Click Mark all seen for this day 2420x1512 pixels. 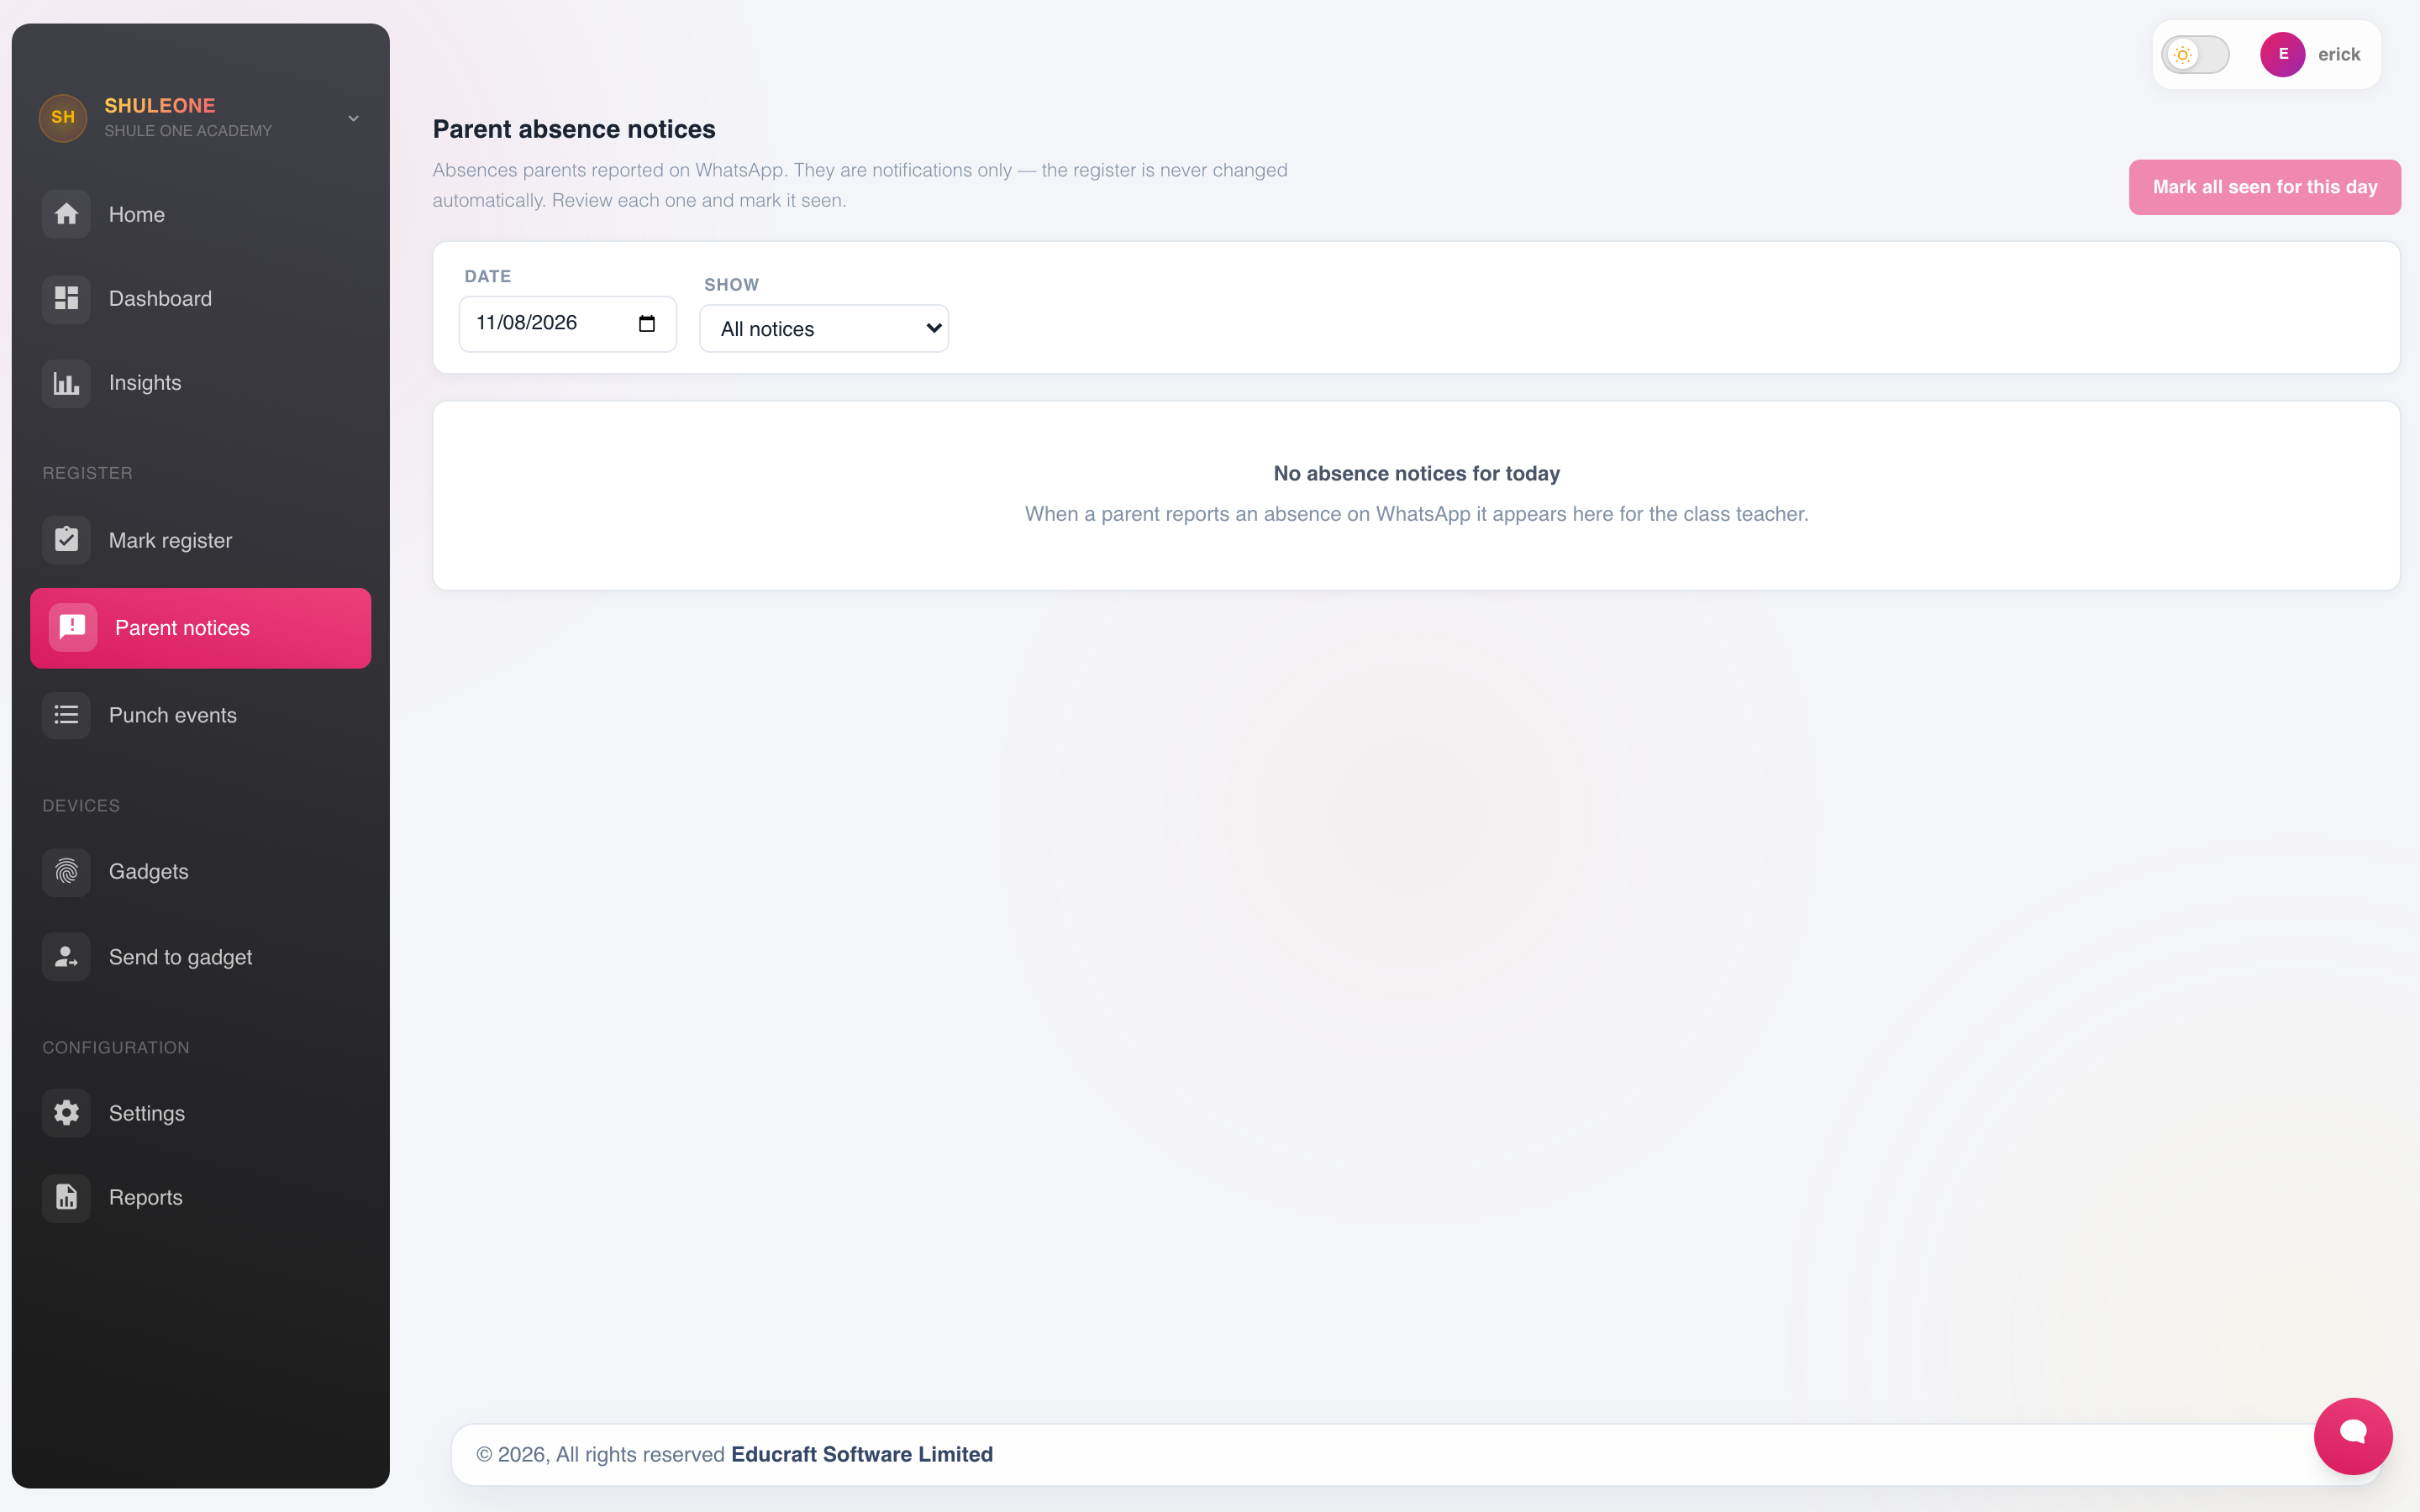click(x=2265, y=187)
